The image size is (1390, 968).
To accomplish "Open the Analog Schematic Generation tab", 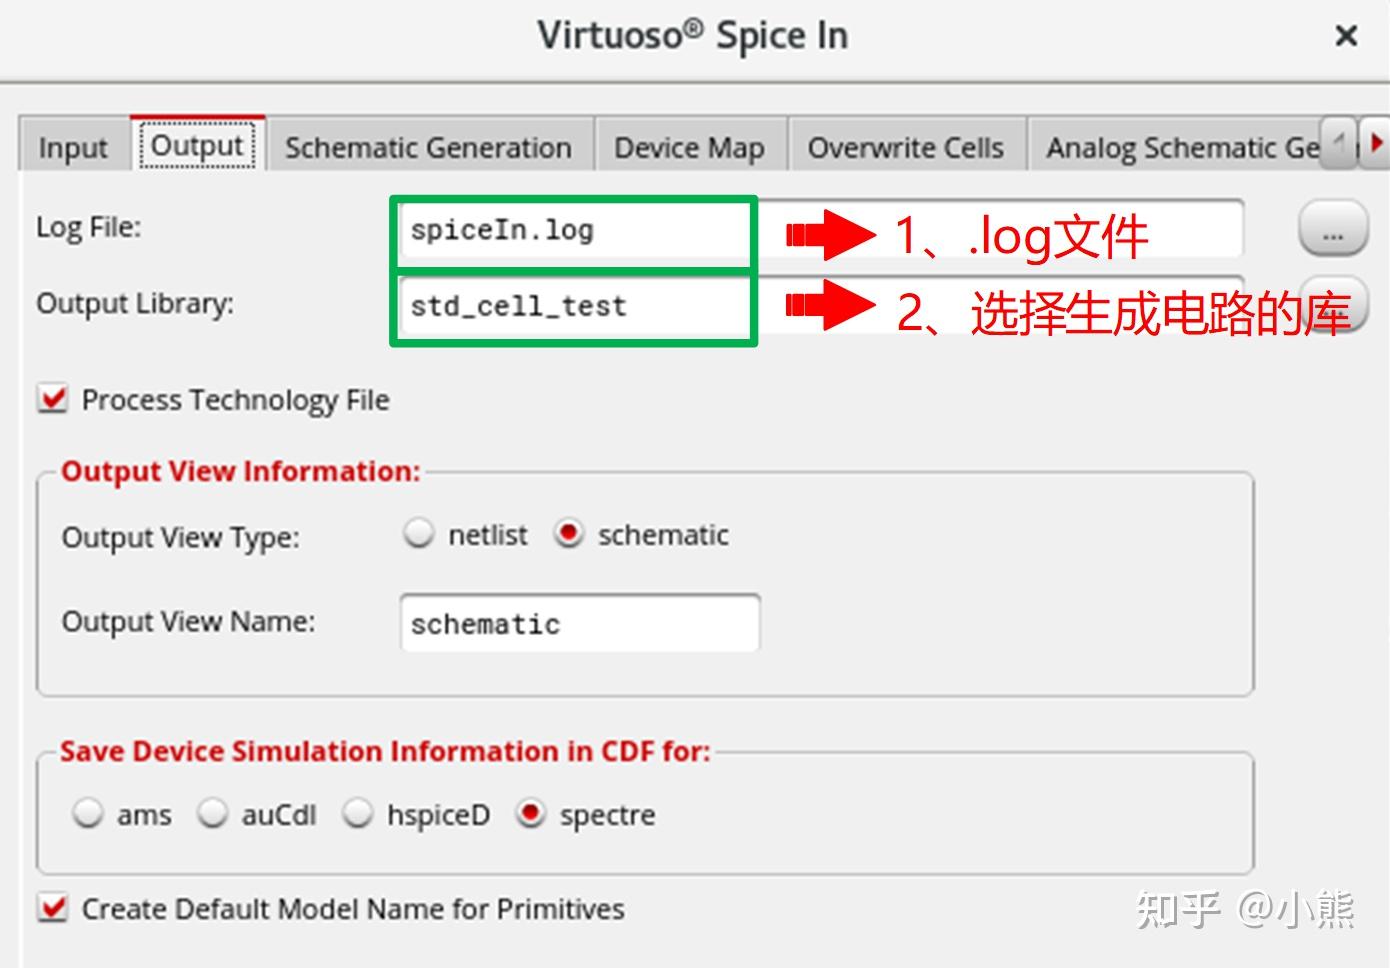I will pos(1180,146).
